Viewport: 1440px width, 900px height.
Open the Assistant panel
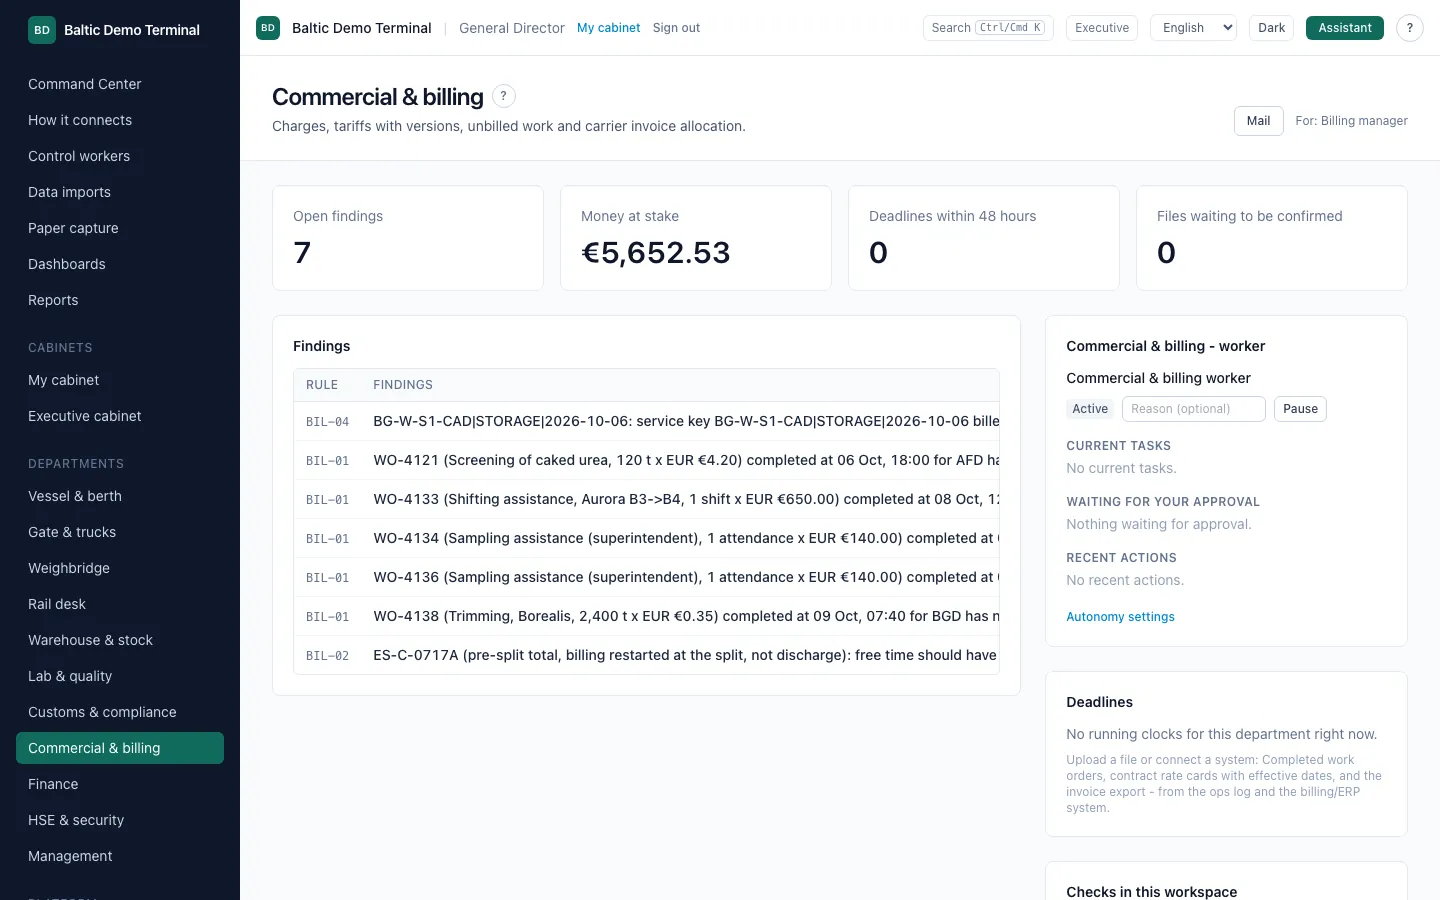[1344, 28]
